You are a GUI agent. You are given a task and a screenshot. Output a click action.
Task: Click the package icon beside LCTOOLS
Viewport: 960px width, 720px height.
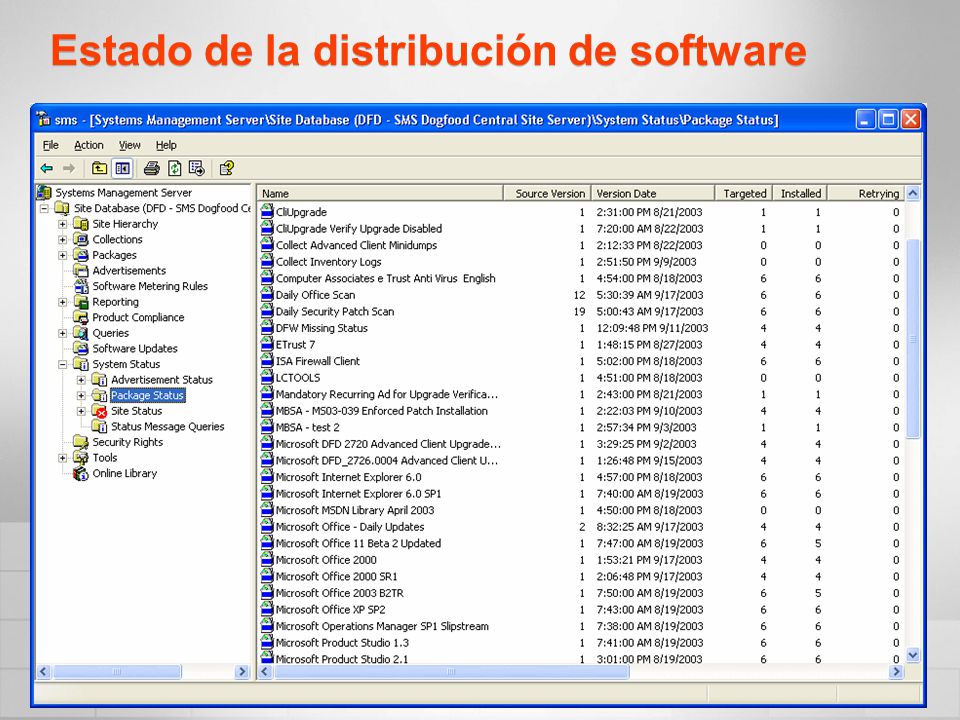[267, 377]
